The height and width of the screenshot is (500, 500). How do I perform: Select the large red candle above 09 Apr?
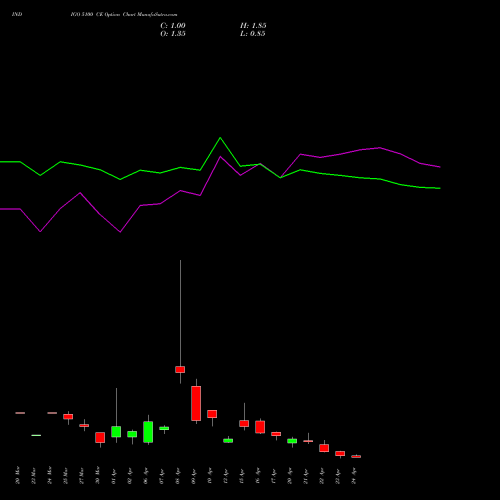tap(196, 403)
